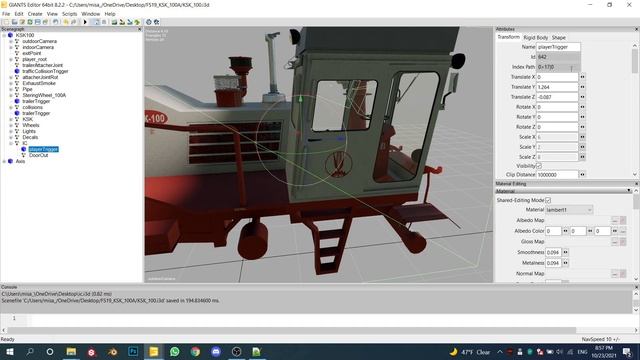Click the transform group icon beside DoorOut
The width and height of the screenshot is (640, 360).
(x=24, y=155)
